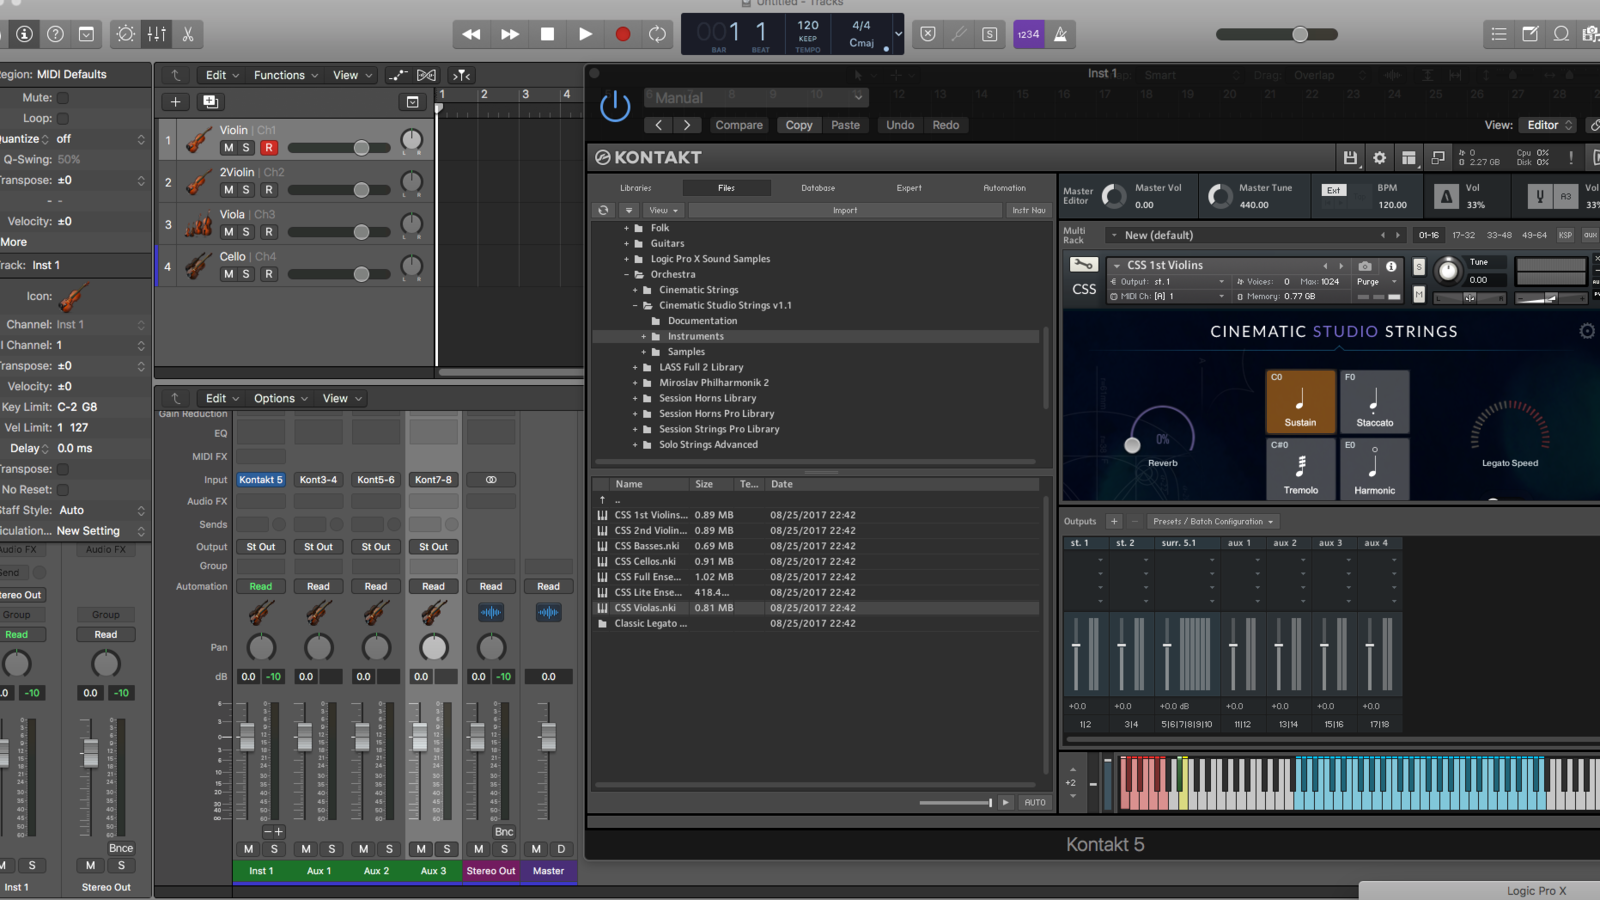Open the tracks area Edit menu
1600x900 pixels.
pyautogui.click(x=222, y=75)
